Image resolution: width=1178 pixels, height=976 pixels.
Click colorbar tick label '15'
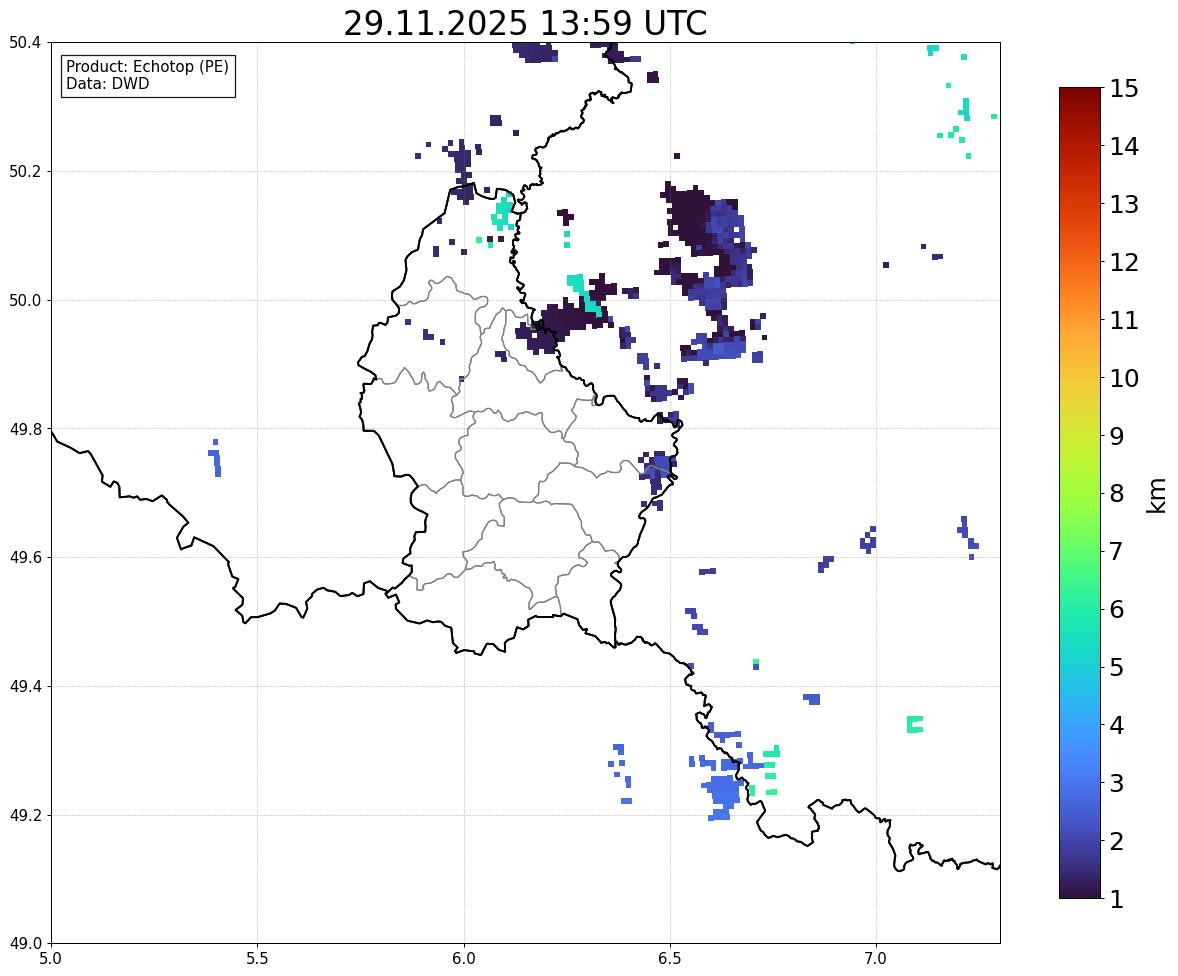pos(1124,89)
